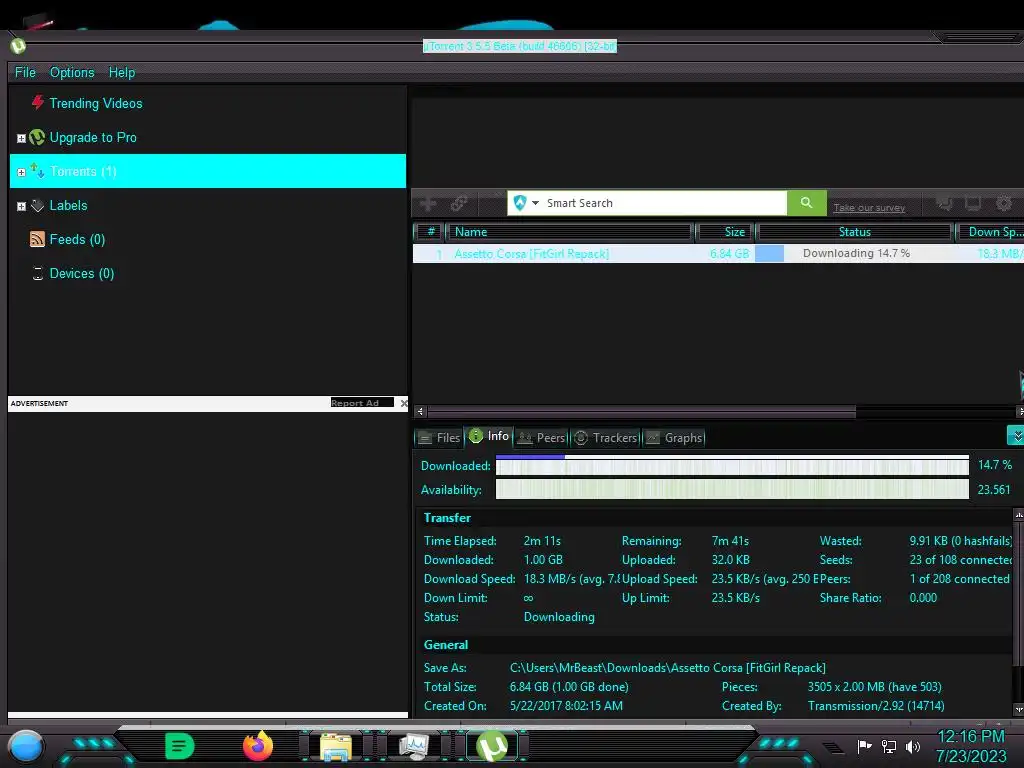Open the search provider dropdown arrow

pos(536,203)
